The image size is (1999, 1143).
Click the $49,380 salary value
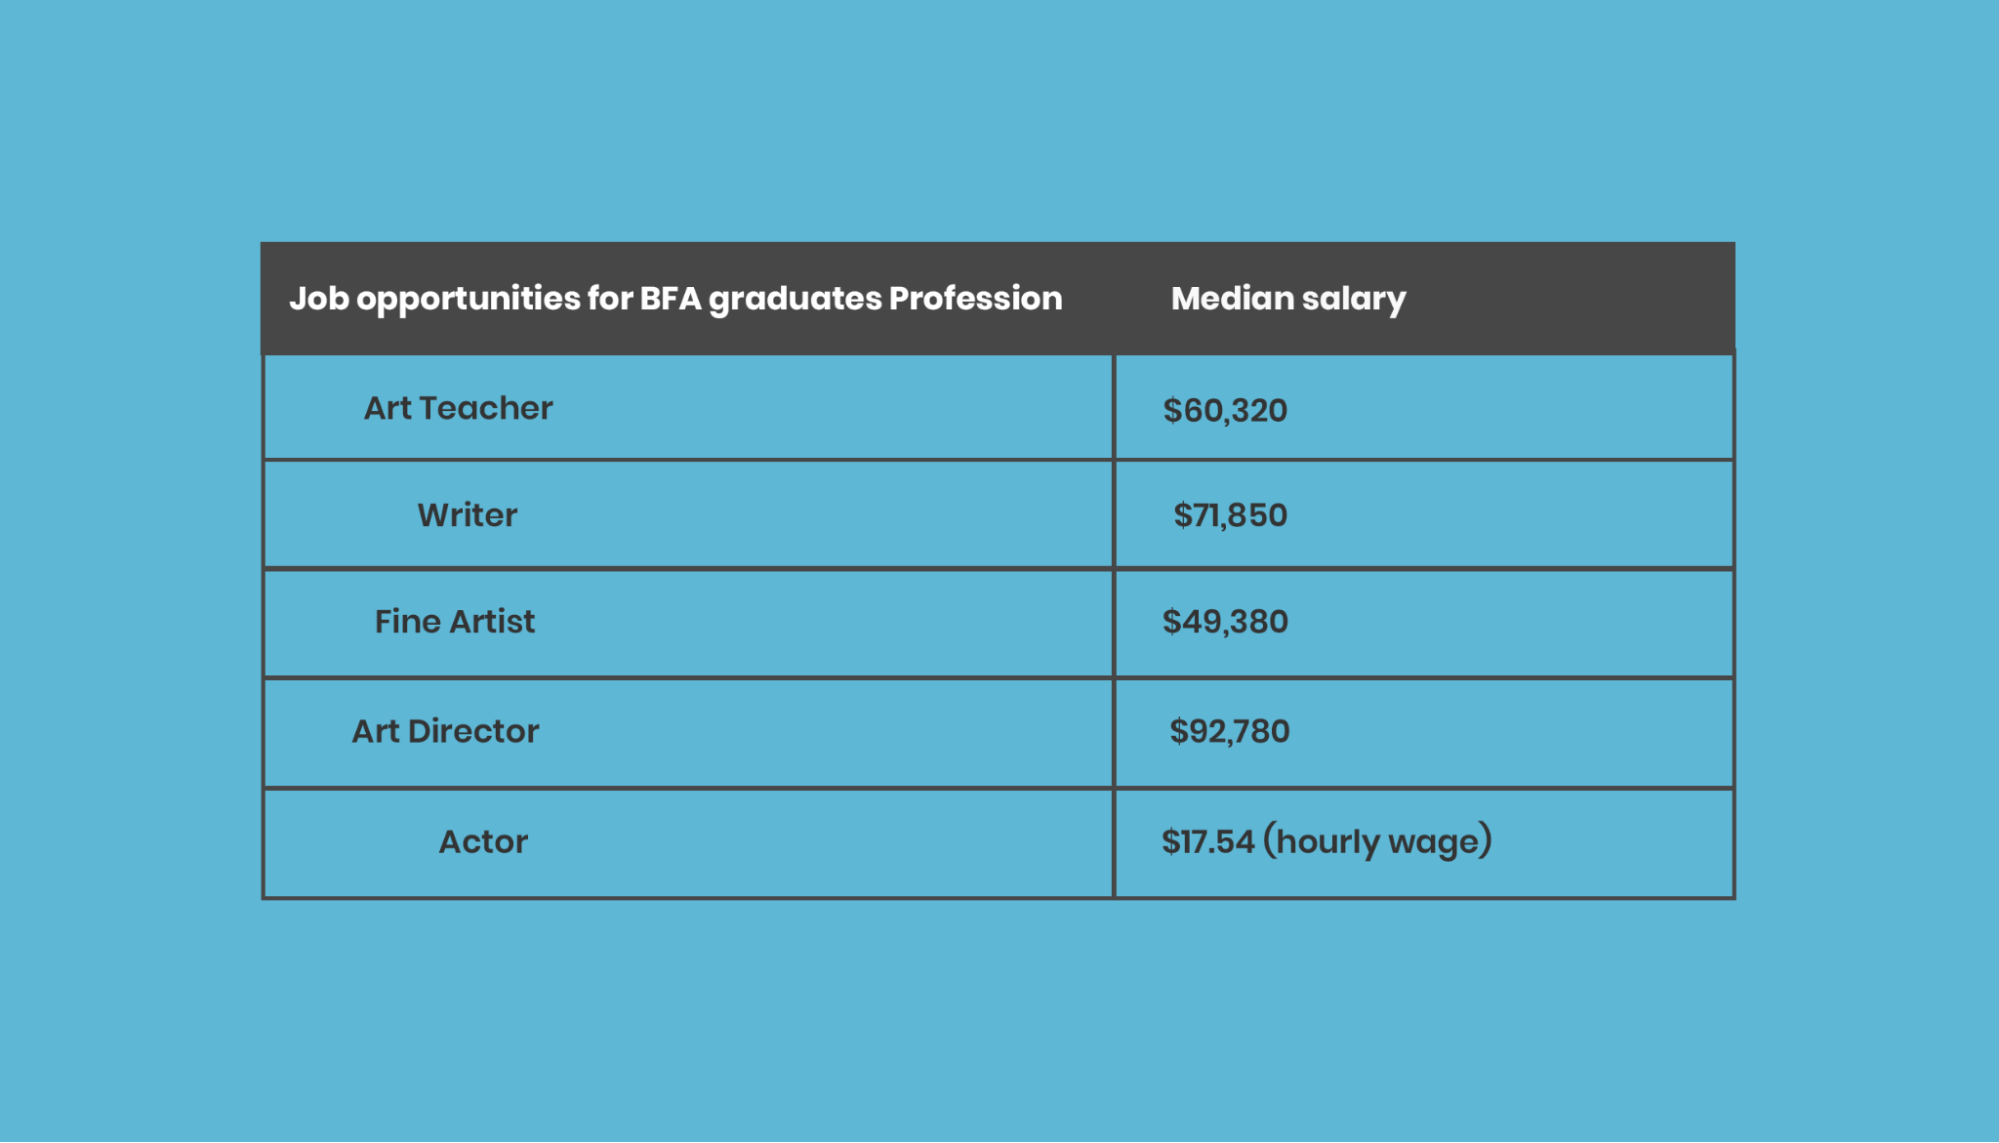[x=1225, y=622]
